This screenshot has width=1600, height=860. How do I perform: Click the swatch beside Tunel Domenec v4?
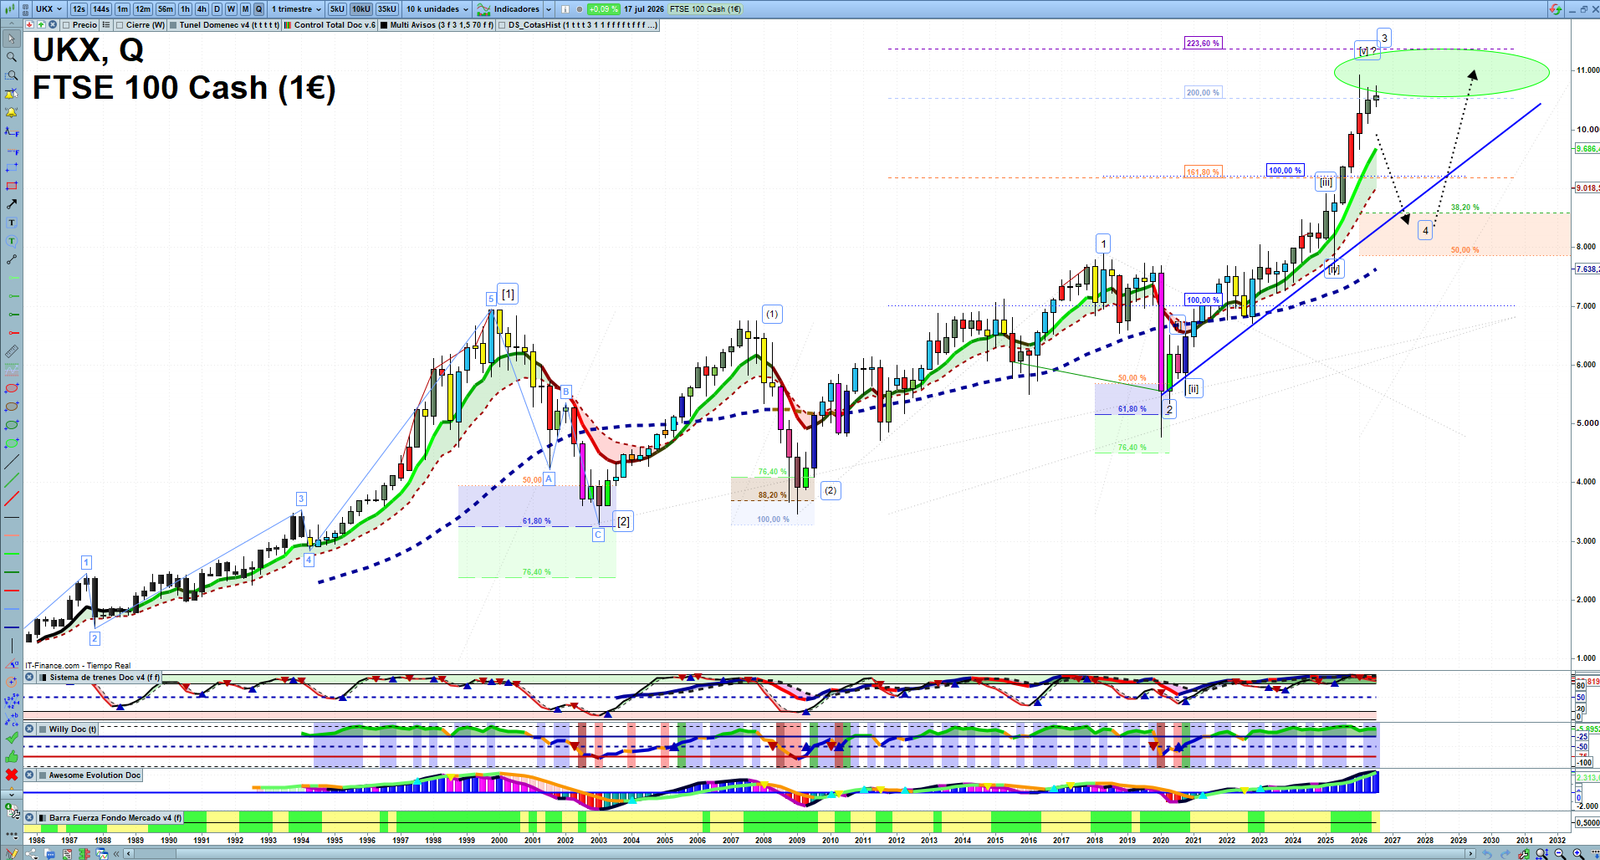click(173, 25)
